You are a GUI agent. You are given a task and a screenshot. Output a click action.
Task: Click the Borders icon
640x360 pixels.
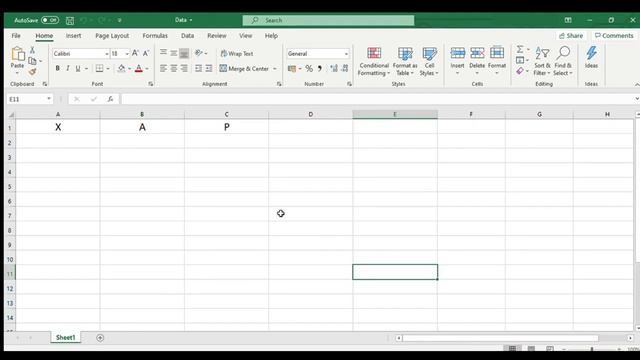click(99, 69)
